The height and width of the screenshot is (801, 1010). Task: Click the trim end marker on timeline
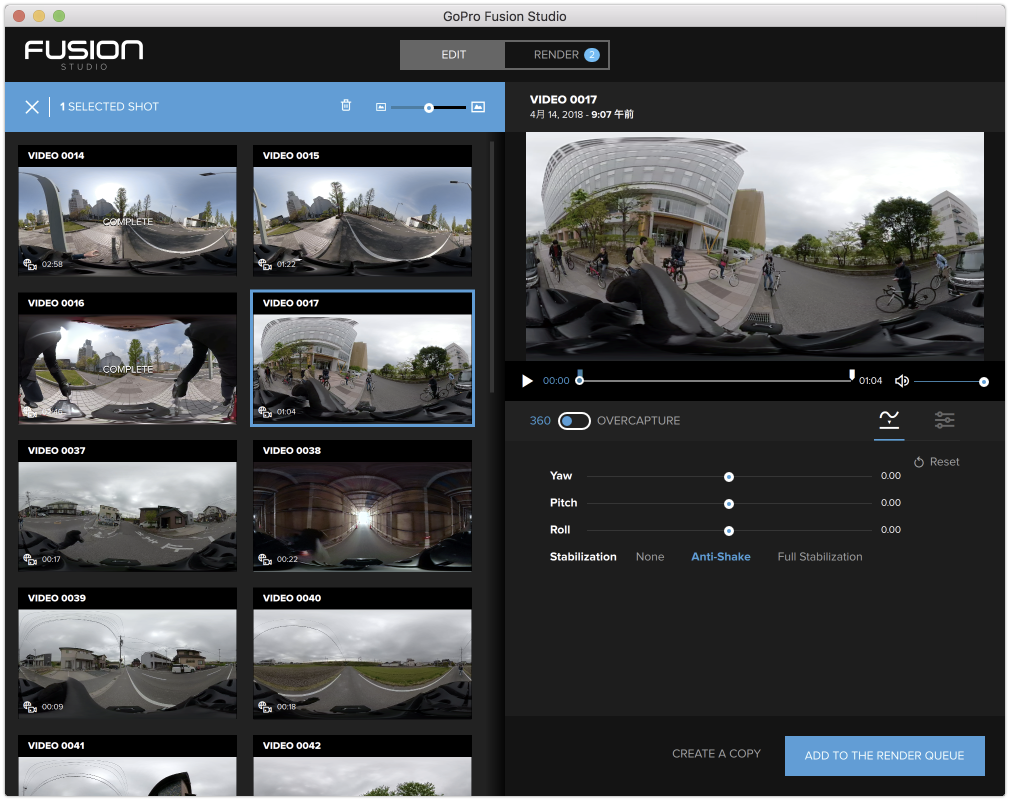(852, 375)
